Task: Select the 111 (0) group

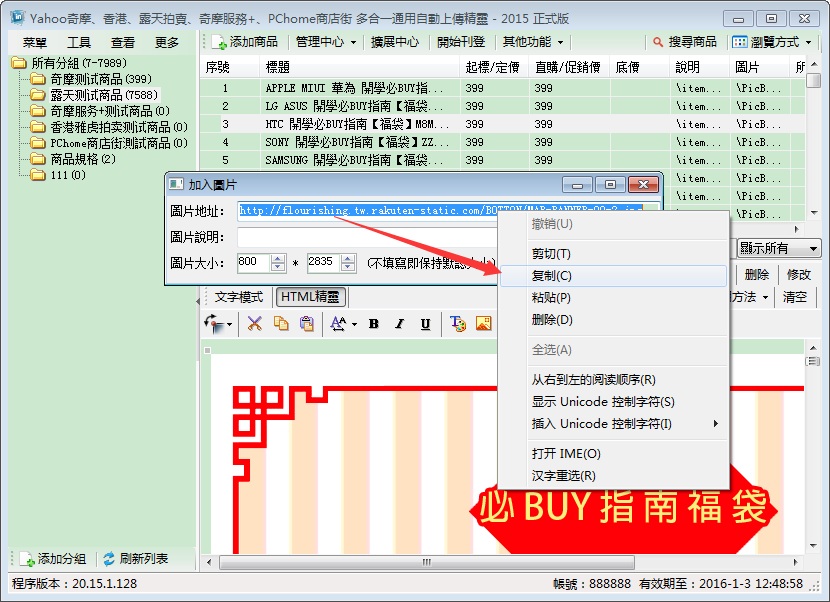Action: point(68,175)
